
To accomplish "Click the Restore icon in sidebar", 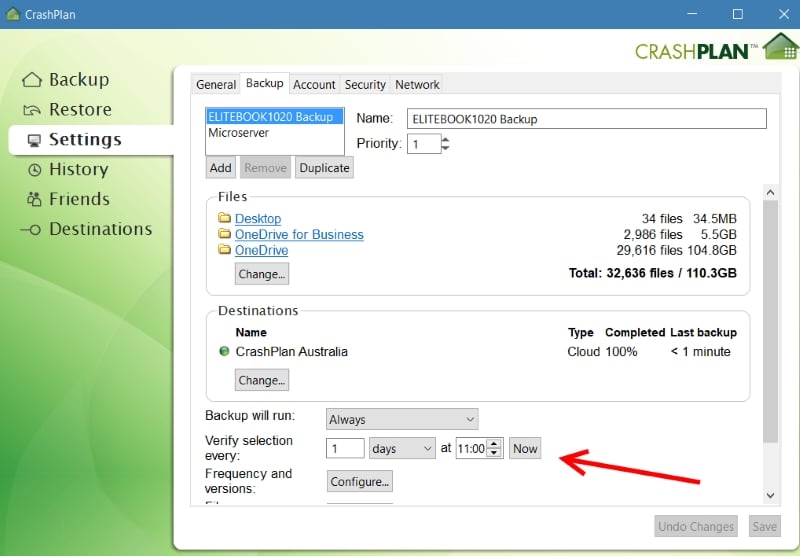I will (x=32, y=110).
